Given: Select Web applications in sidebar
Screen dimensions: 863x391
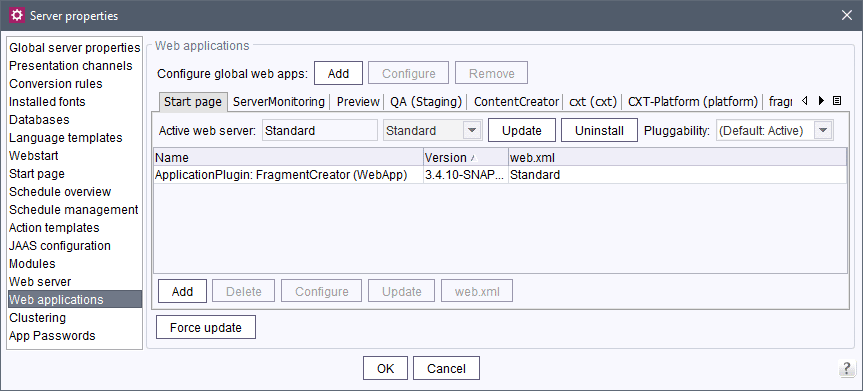Looking at the screenshot, I should pos(74,300).
